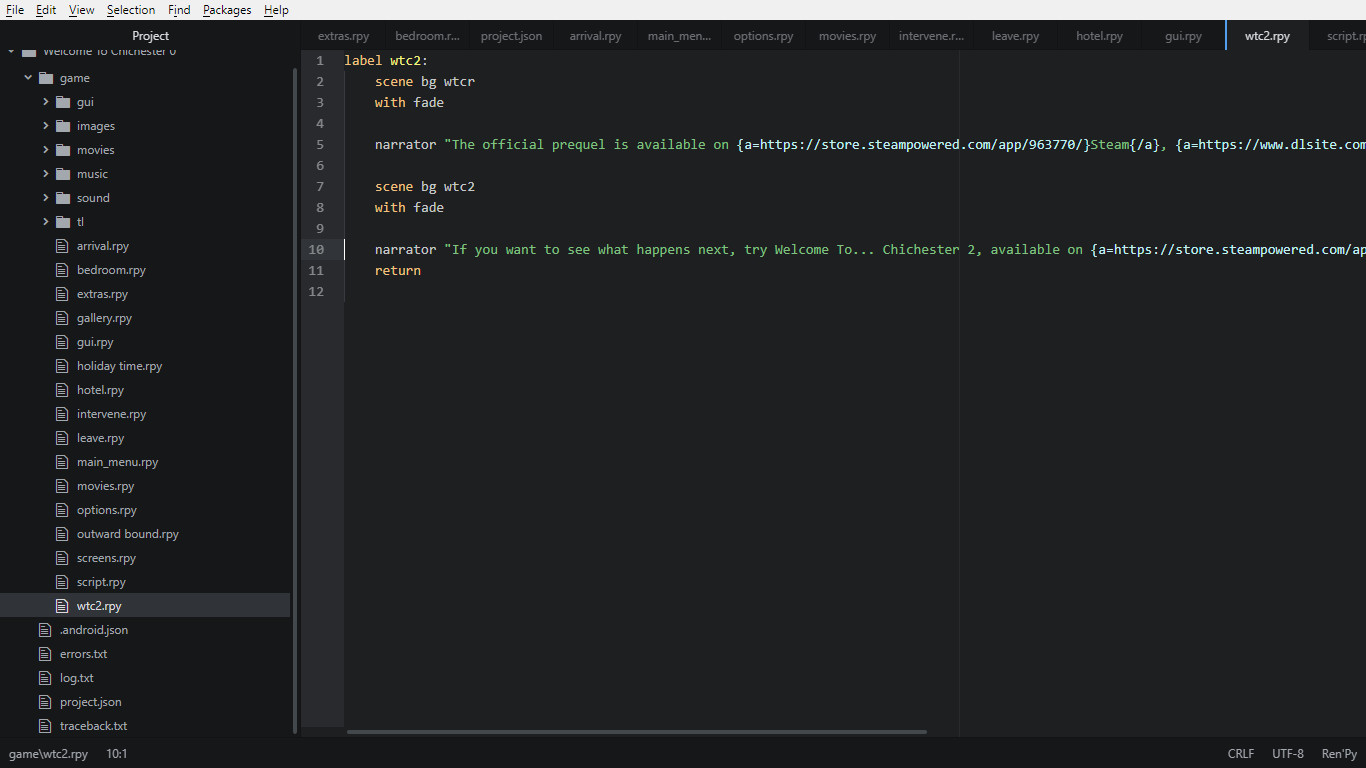Switch to the hotel.rpy tab
Screen dimensions: 1366x768
coord(1099,35)
